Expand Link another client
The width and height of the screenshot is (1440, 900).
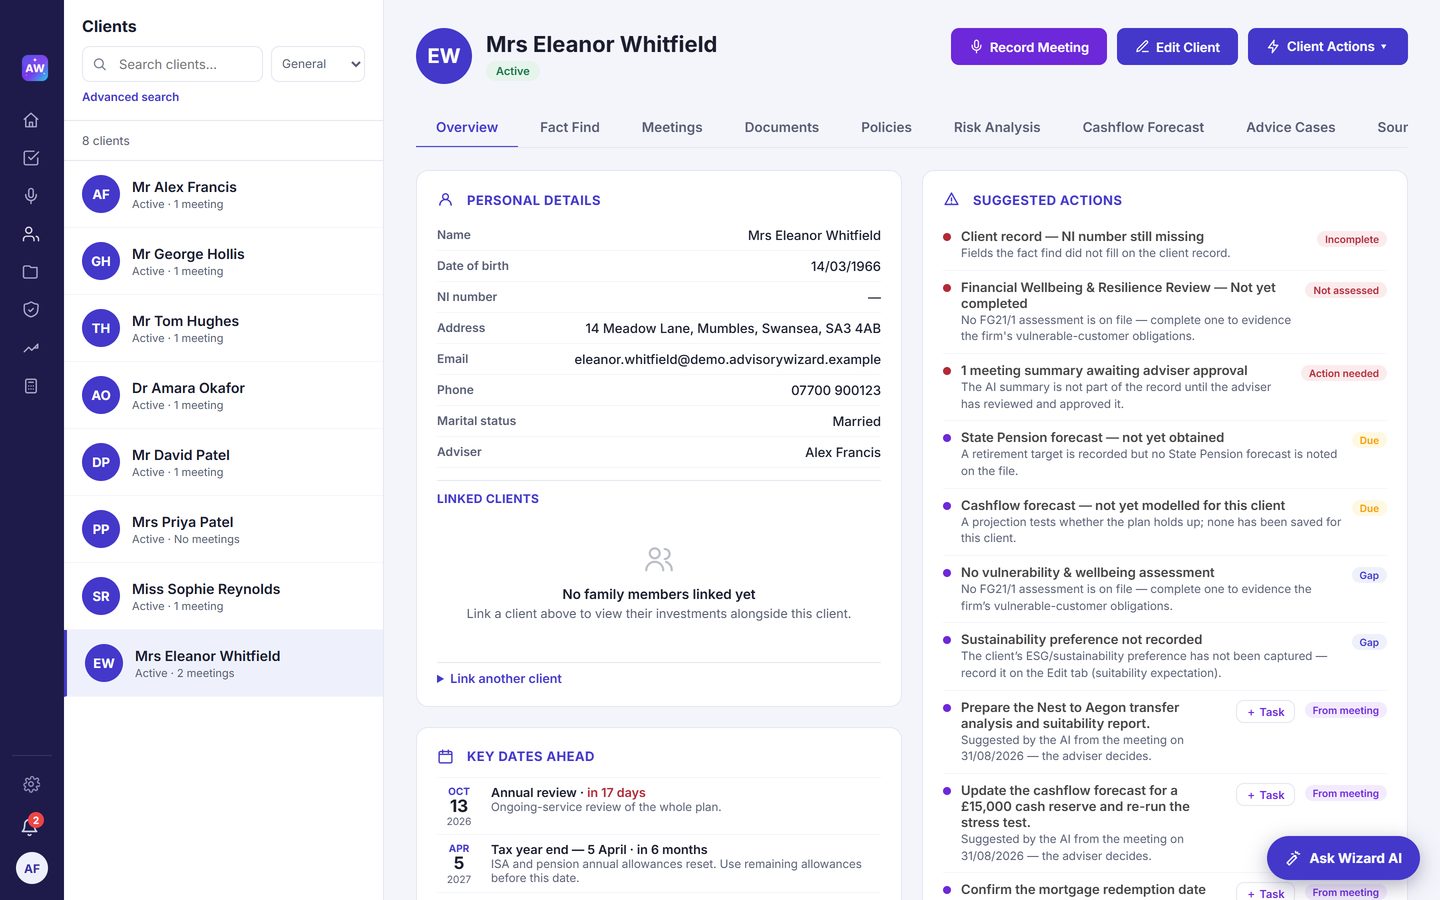(x=499, y=679)
